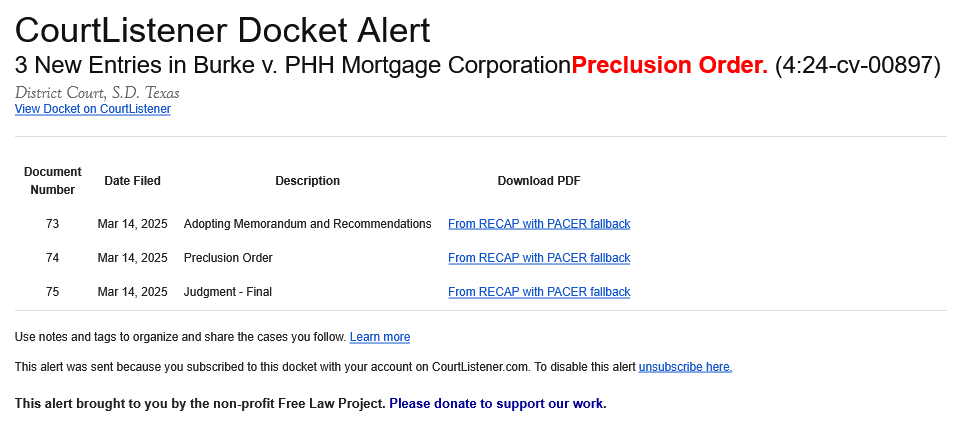Click the District Court, S.D. Texas subtitle
The height and width of the screenshot is (432, 963).
(x=97, y=93)
